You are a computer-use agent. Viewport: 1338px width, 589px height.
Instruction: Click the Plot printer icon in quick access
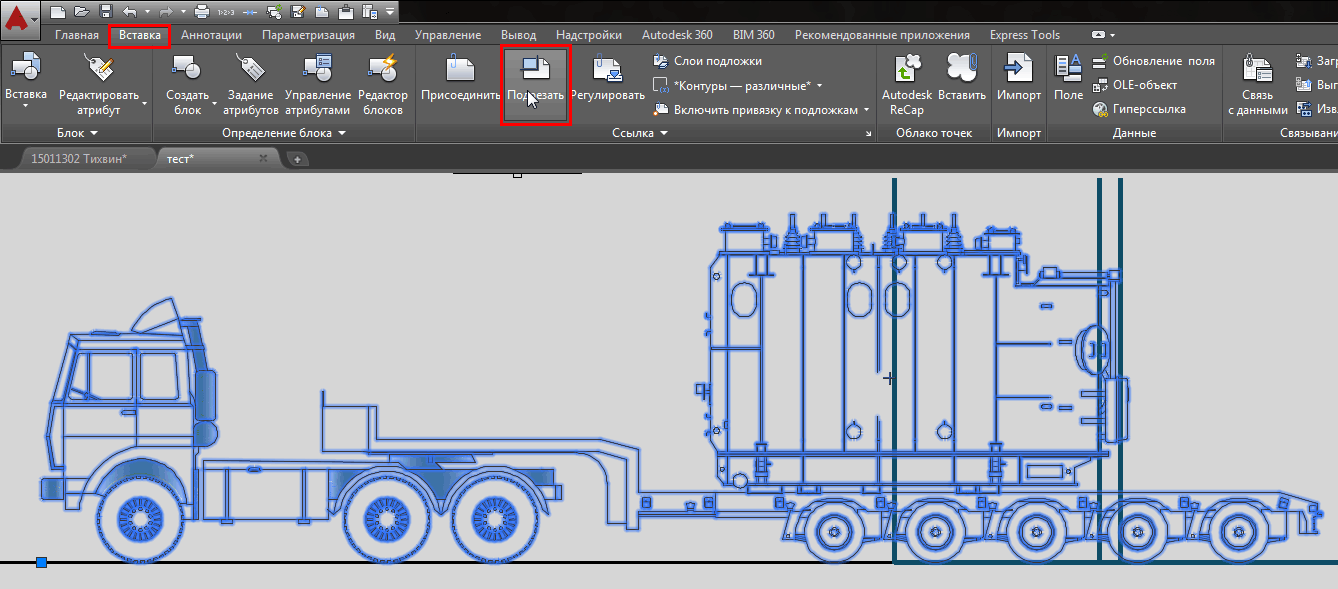pyautogui.click(x=201, y=12)
